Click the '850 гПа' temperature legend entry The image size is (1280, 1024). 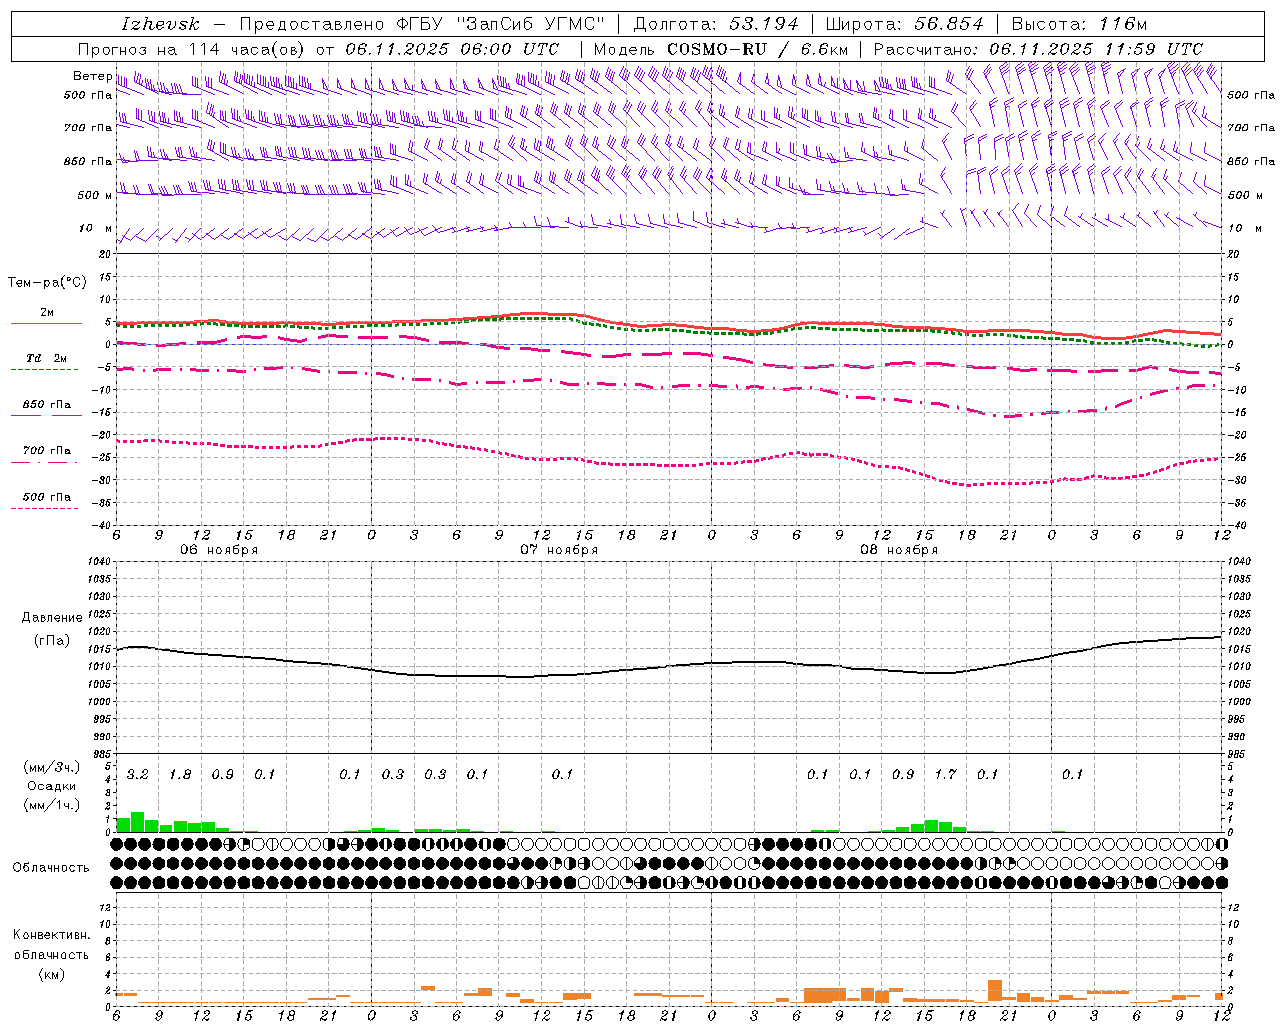46,405
